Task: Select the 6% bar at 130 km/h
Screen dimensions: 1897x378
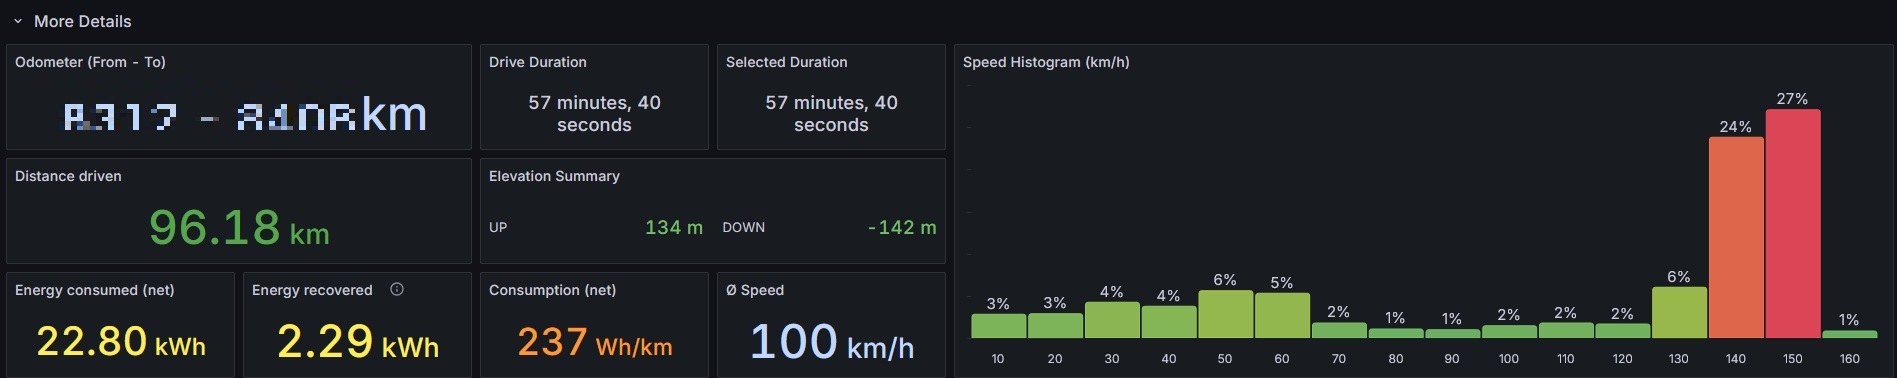Action: [1679, 313]
